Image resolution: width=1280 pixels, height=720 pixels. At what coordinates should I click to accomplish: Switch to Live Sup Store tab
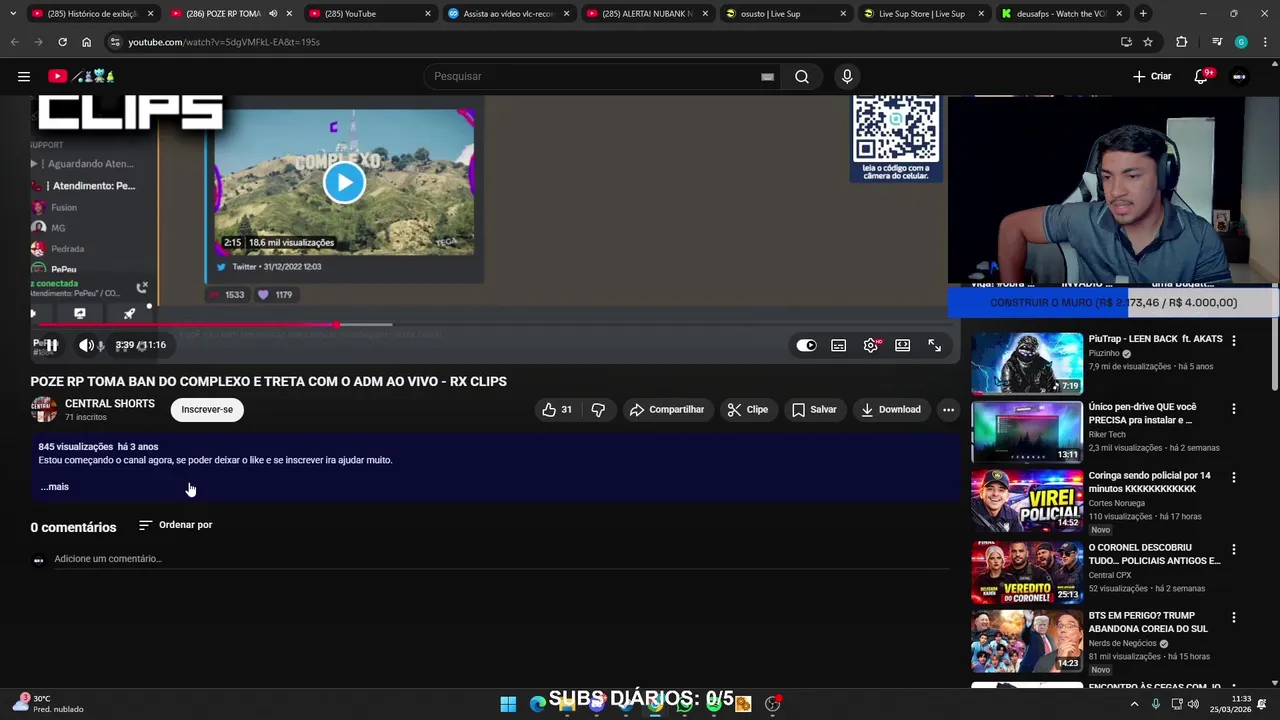pos(924,14)
